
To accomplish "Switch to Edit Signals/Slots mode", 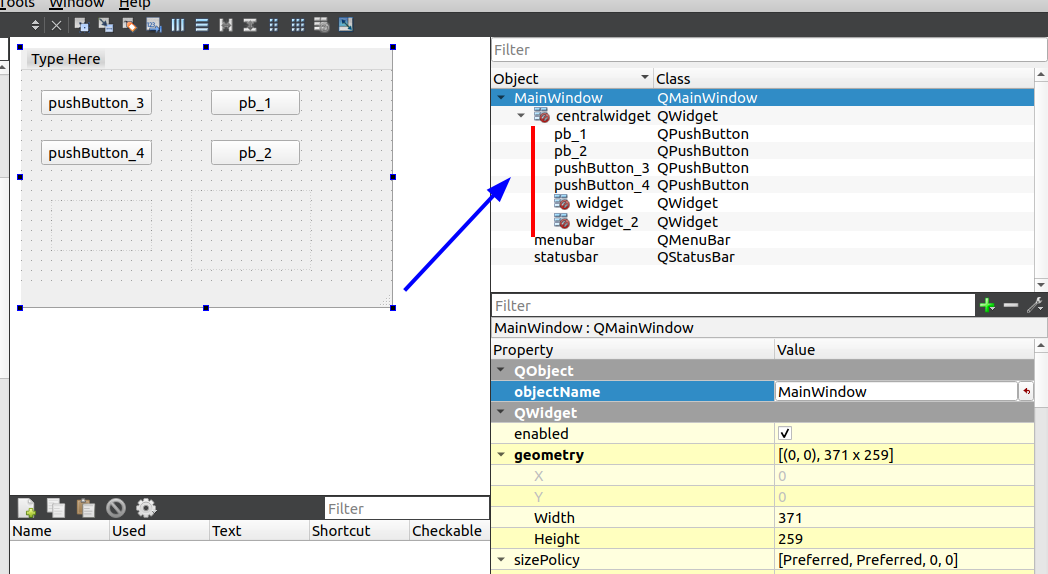I will (x=106, y=25).
